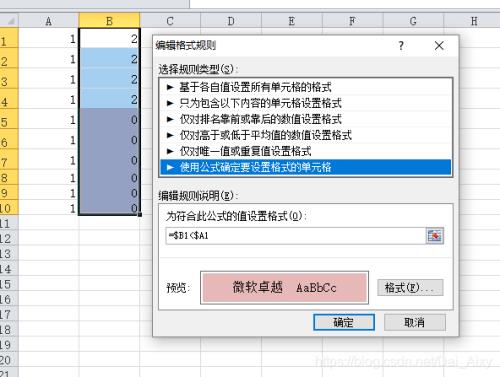Click dark blue cell B5 with 0

pyautogui.click(x=109, y=120)
